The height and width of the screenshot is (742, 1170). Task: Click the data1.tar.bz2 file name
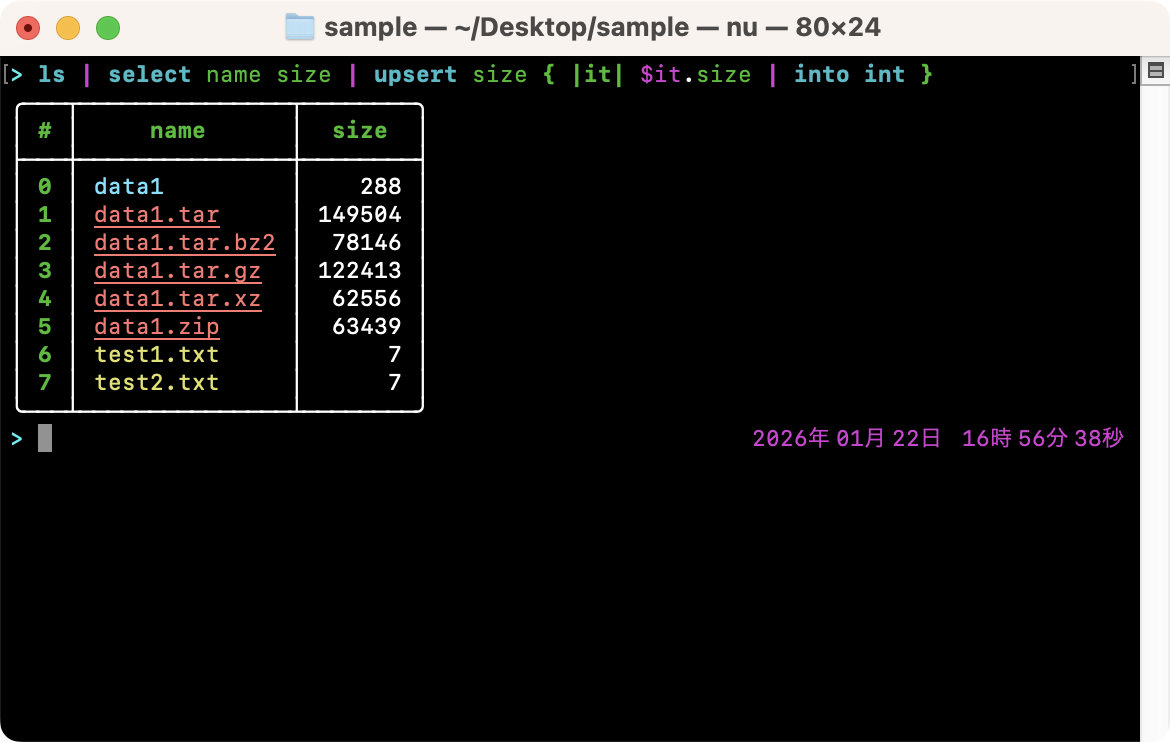tap(184, 243)
